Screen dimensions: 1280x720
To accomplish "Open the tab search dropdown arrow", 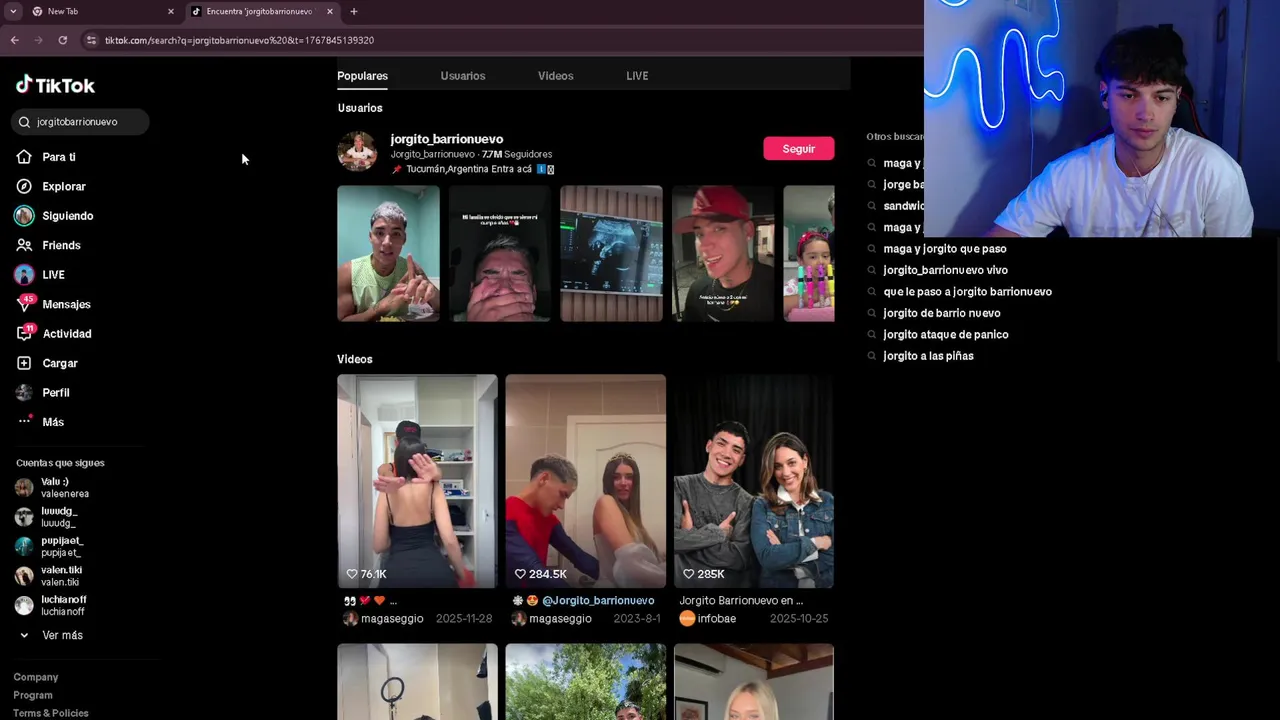I will pyautogui.click(x=13, y=11).
